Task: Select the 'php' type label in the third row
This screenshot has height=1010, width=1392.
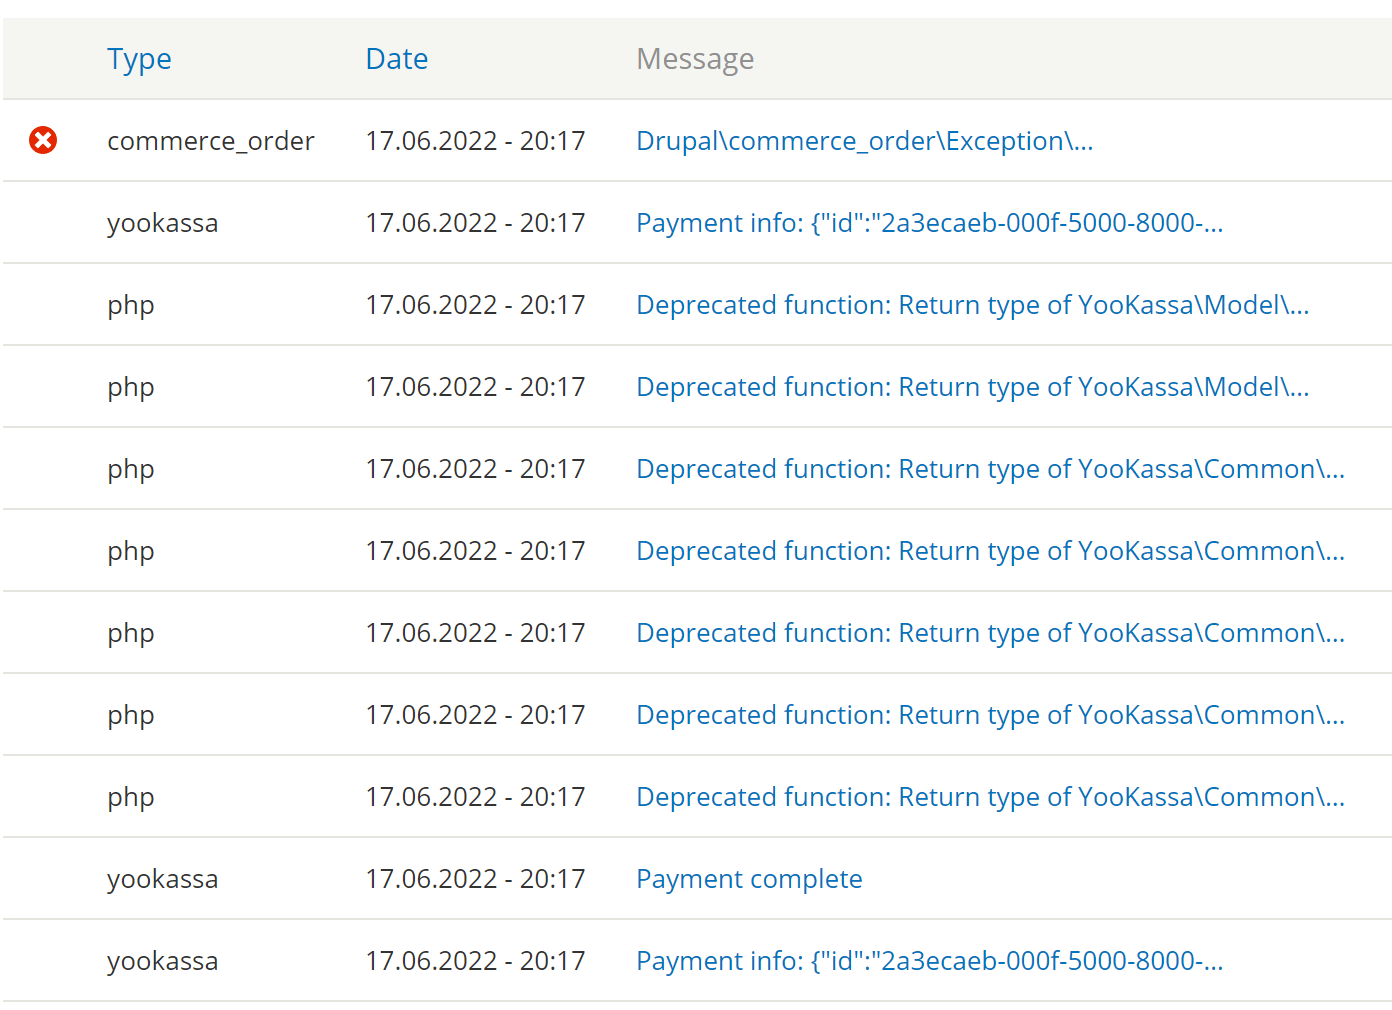Action: (130, 304)
